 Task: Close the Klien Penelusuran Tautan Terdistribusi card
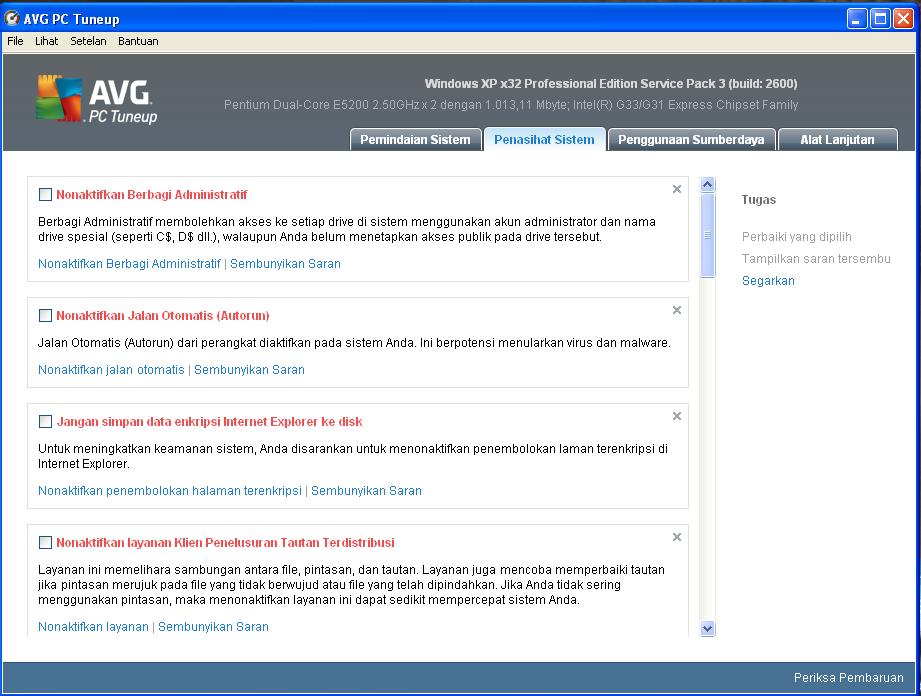point(677,537)
